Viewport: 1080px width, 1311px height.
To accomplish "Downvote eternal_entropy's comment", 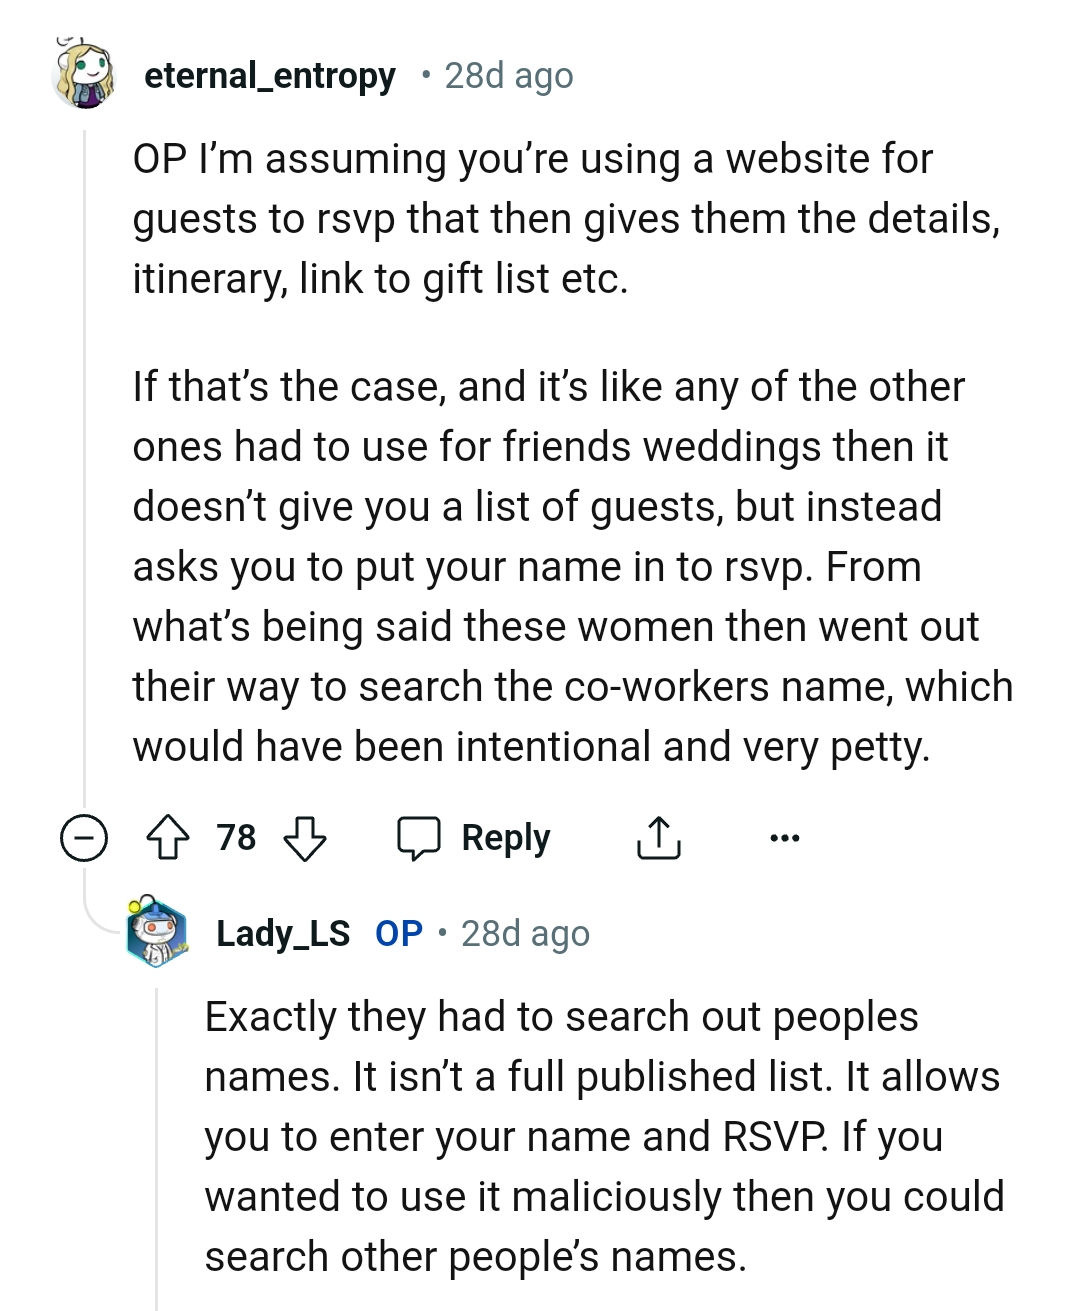I will coord(305,838).
